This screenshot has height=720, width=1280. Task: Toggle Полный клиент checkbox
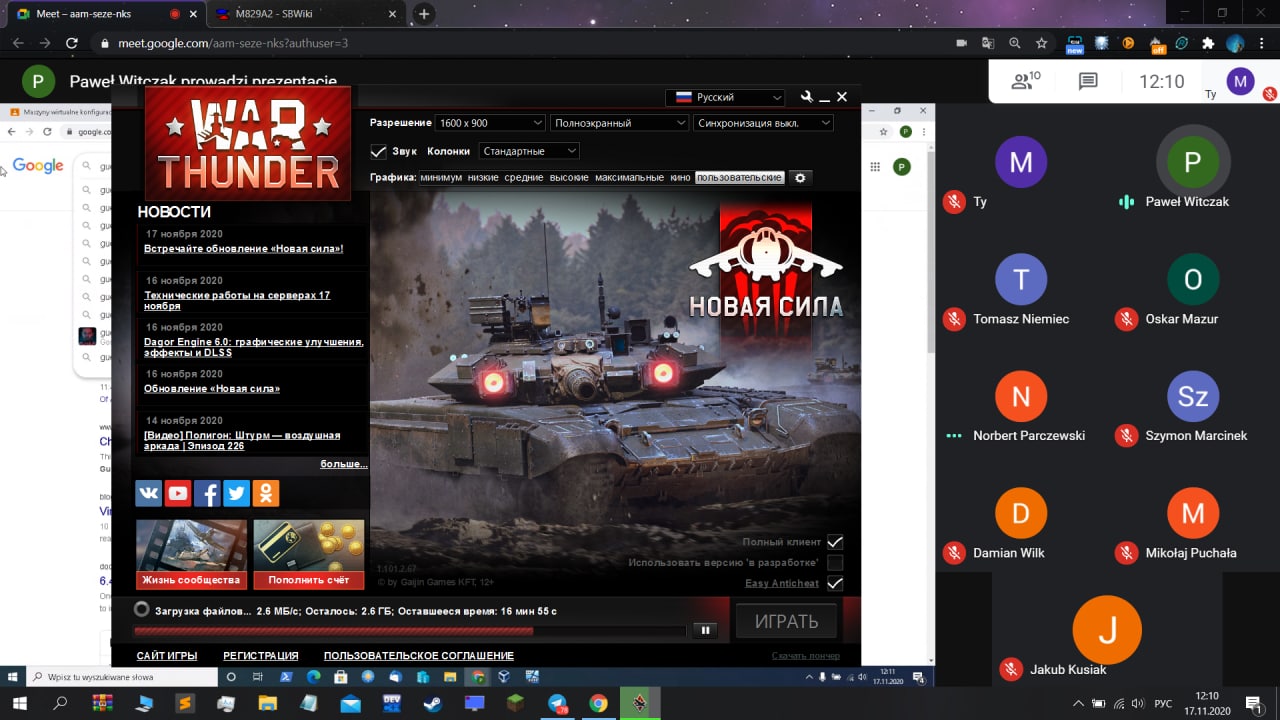point(835,542)
